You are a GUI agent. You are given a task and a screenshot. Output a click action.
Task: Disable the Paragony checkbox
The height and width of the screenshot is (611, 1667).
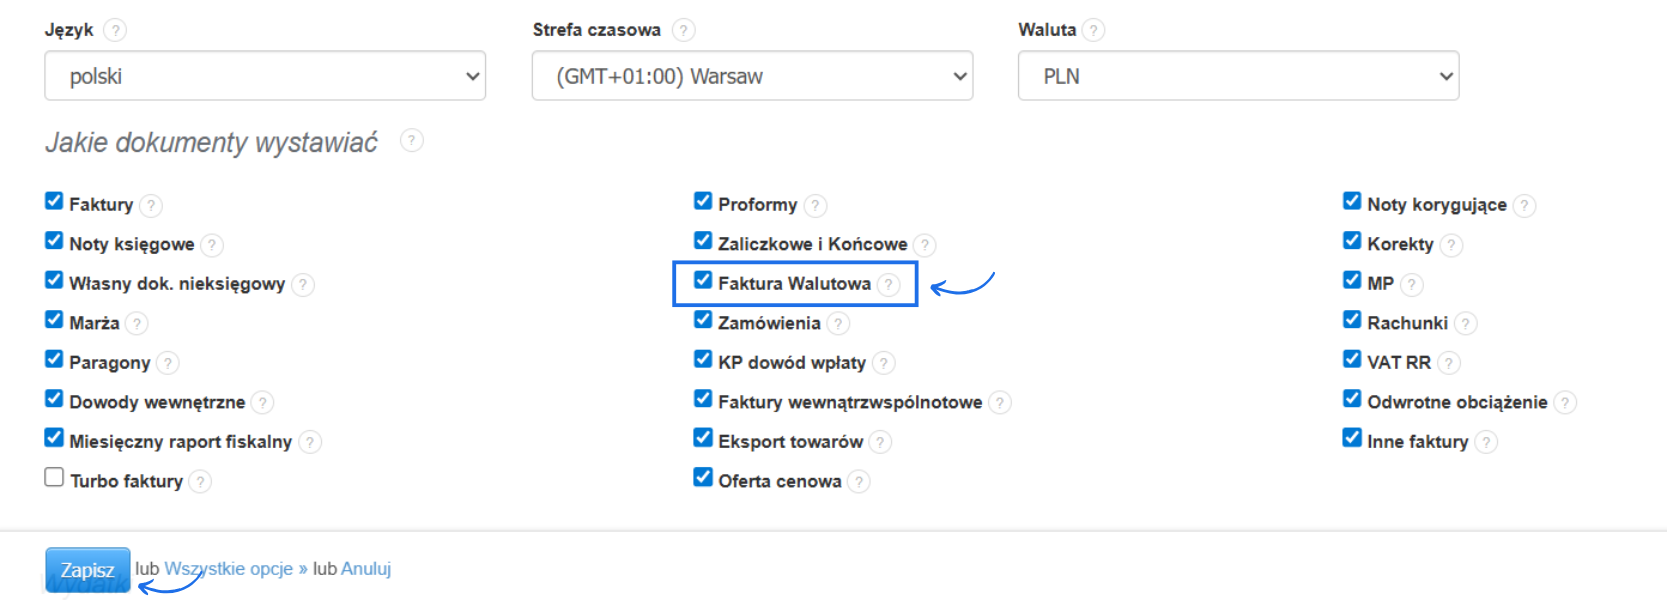coord(54,359)
